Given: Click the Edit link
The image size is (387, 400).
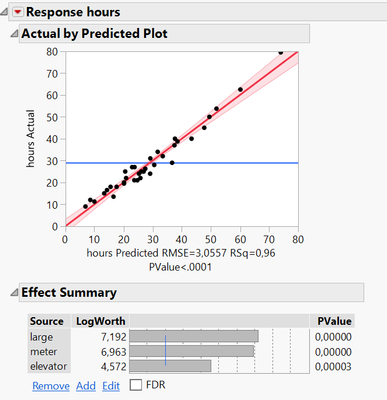Looking at the screenshot, I should click(111, 386).
